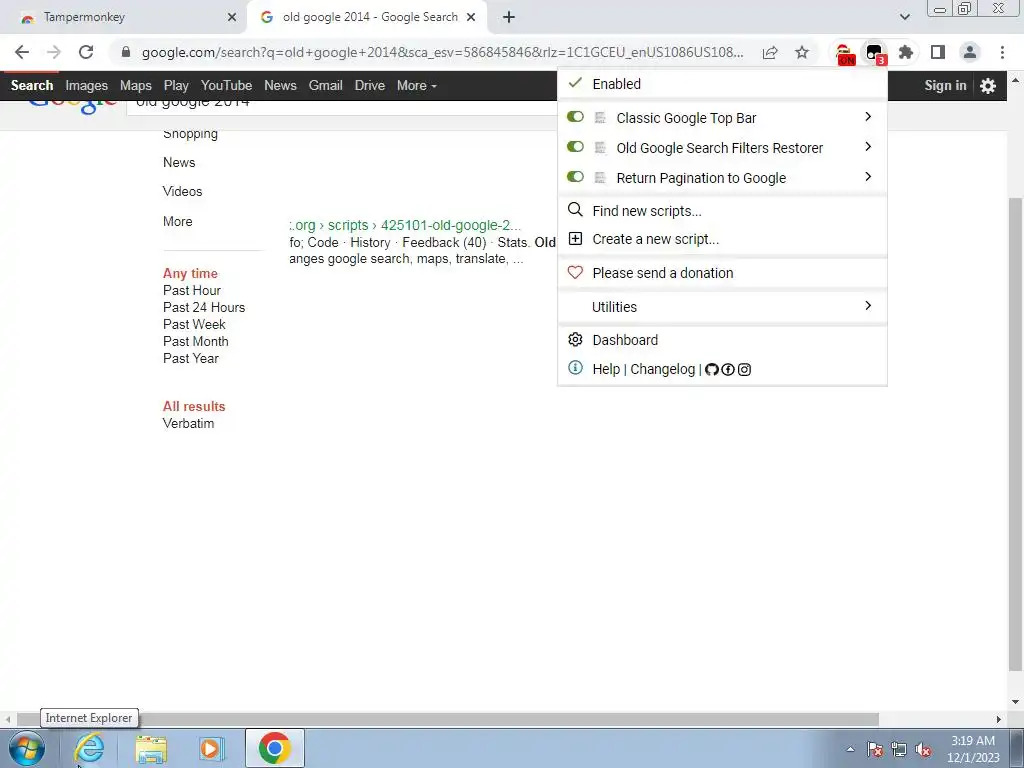Click the horizontal scrollbar at bottom
This screenshot has width=1024, height=768.
[x=448, y=719]
